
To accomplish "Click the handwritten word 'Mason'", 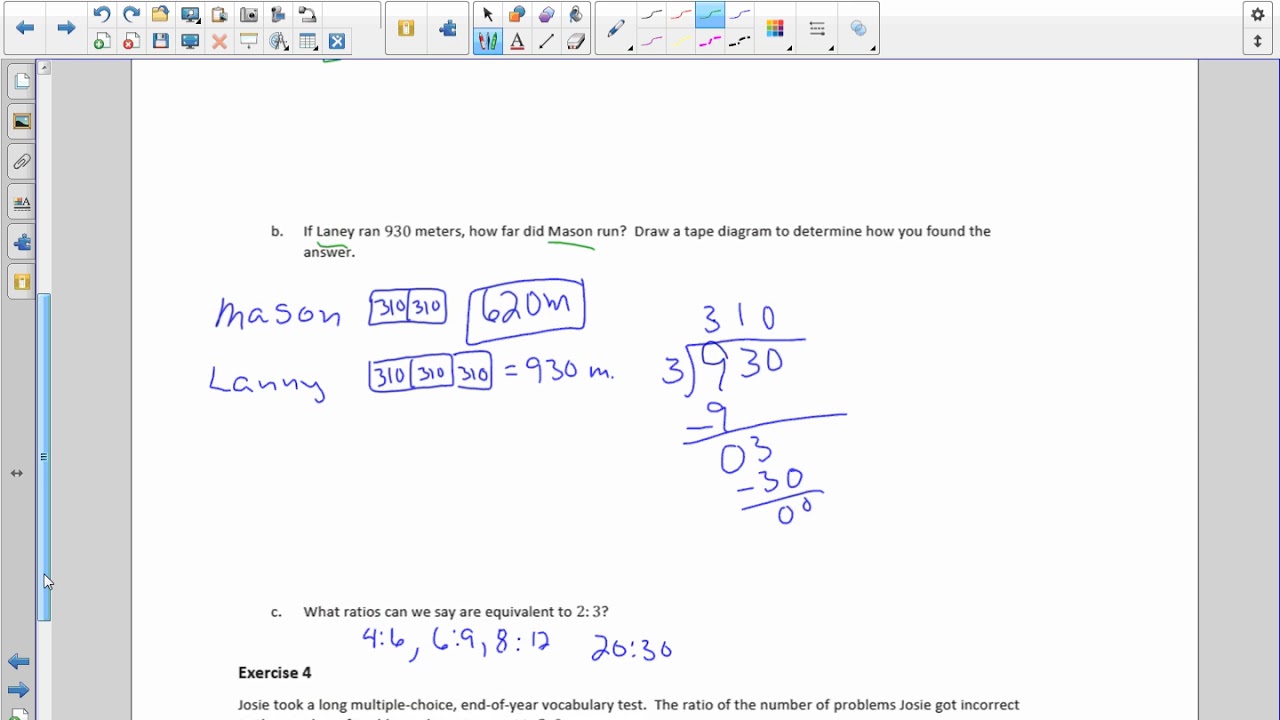I will tap(278, 313).
